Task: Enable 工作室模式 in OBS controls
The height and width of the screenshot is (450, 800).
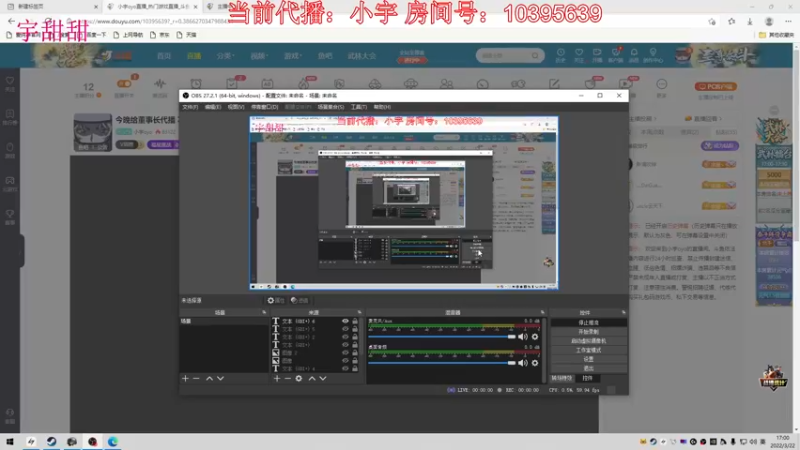Action: (589, 350)
